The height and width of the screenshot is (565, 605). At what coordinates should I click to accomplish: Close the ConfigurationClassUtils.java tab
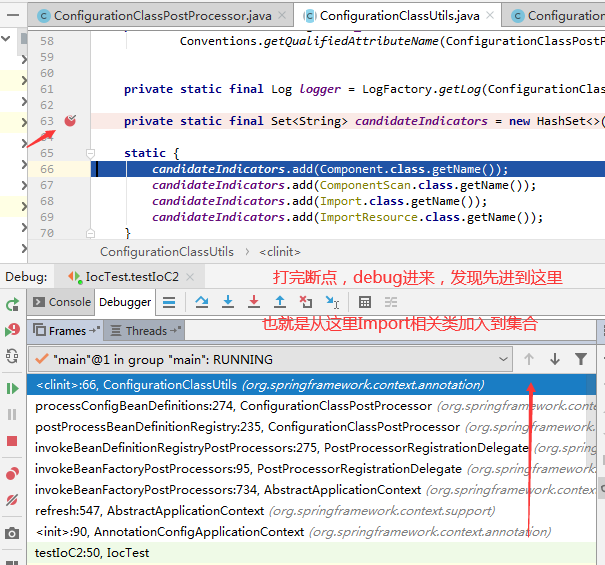pyautogui.click(x=490, y=15)
